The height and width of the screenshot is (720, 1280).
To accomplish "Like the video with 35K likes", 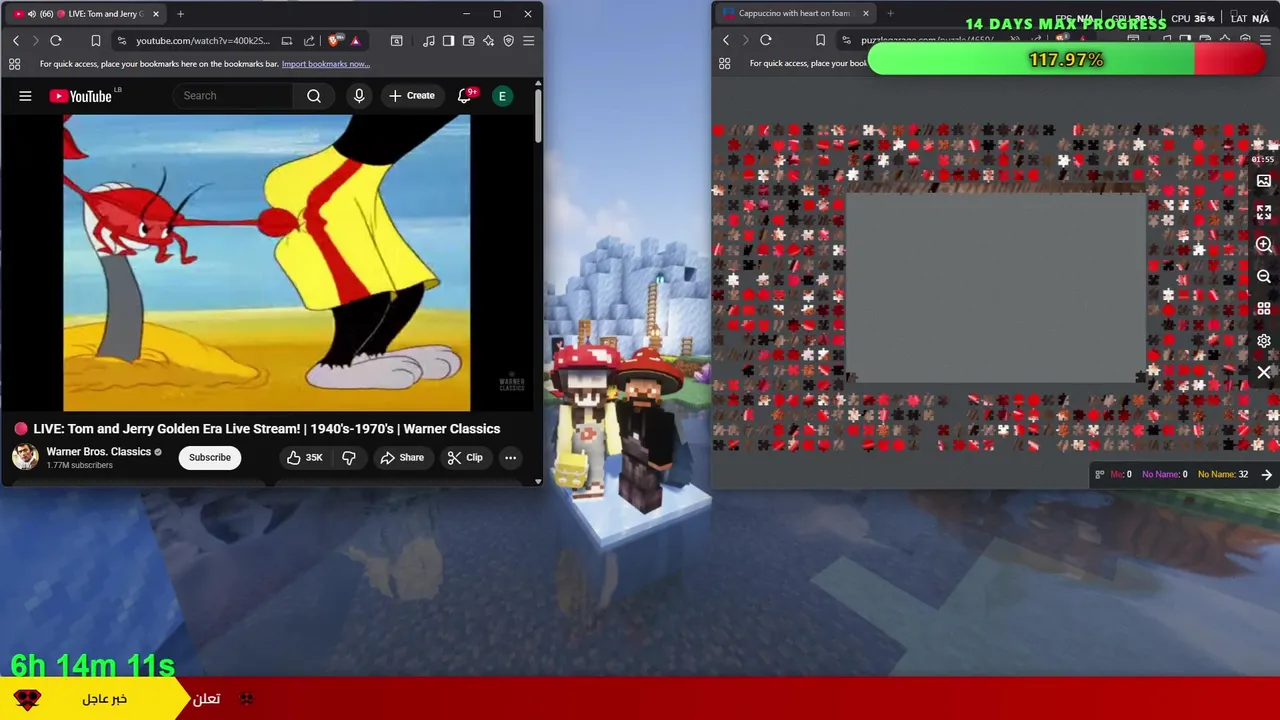I will pos(305,458).
